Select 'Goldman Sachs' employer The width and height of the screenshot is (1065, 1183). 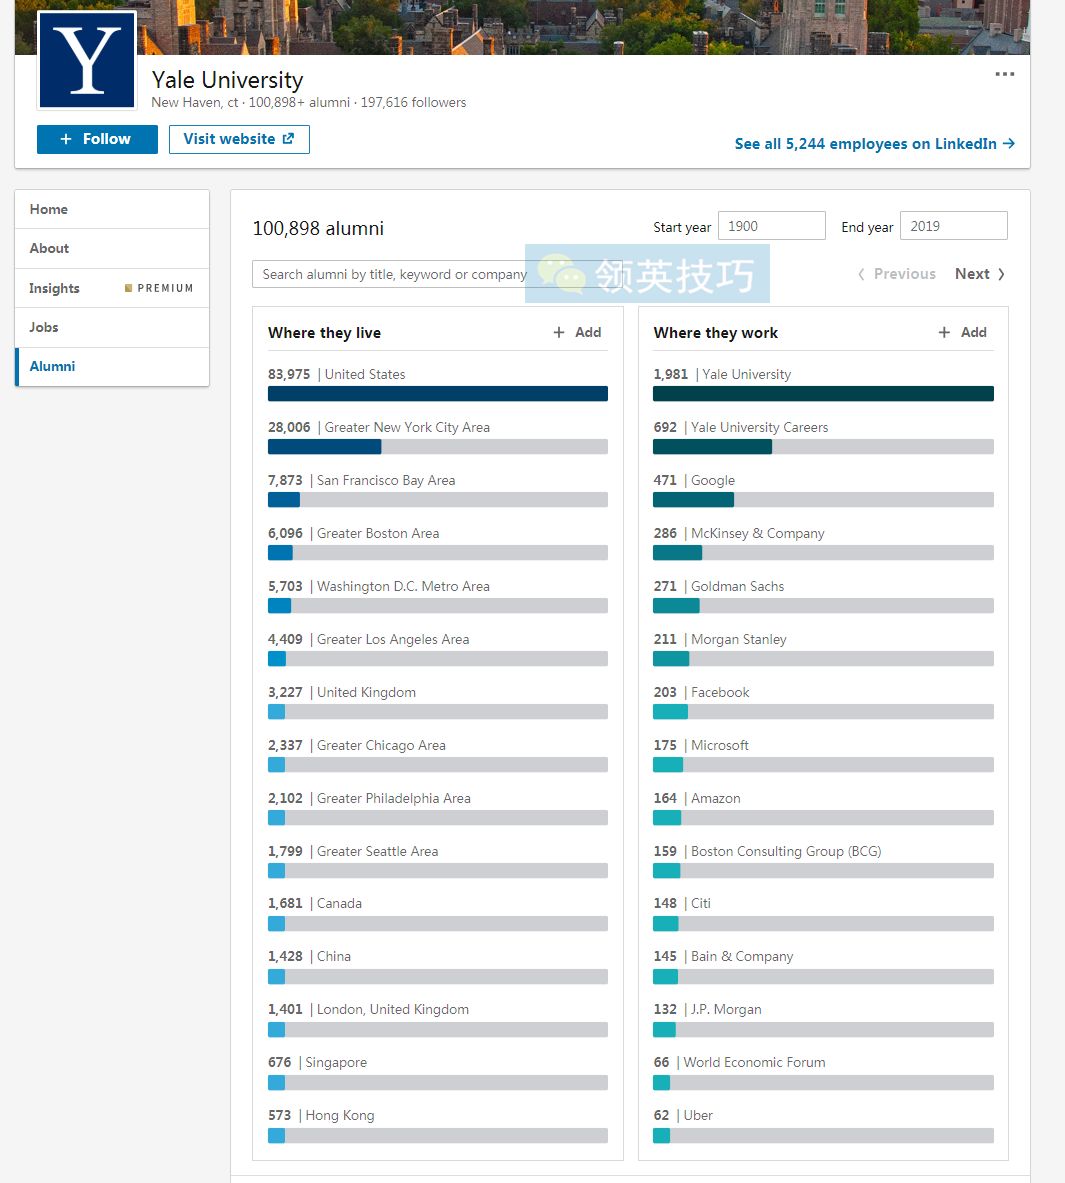(823, 596)
